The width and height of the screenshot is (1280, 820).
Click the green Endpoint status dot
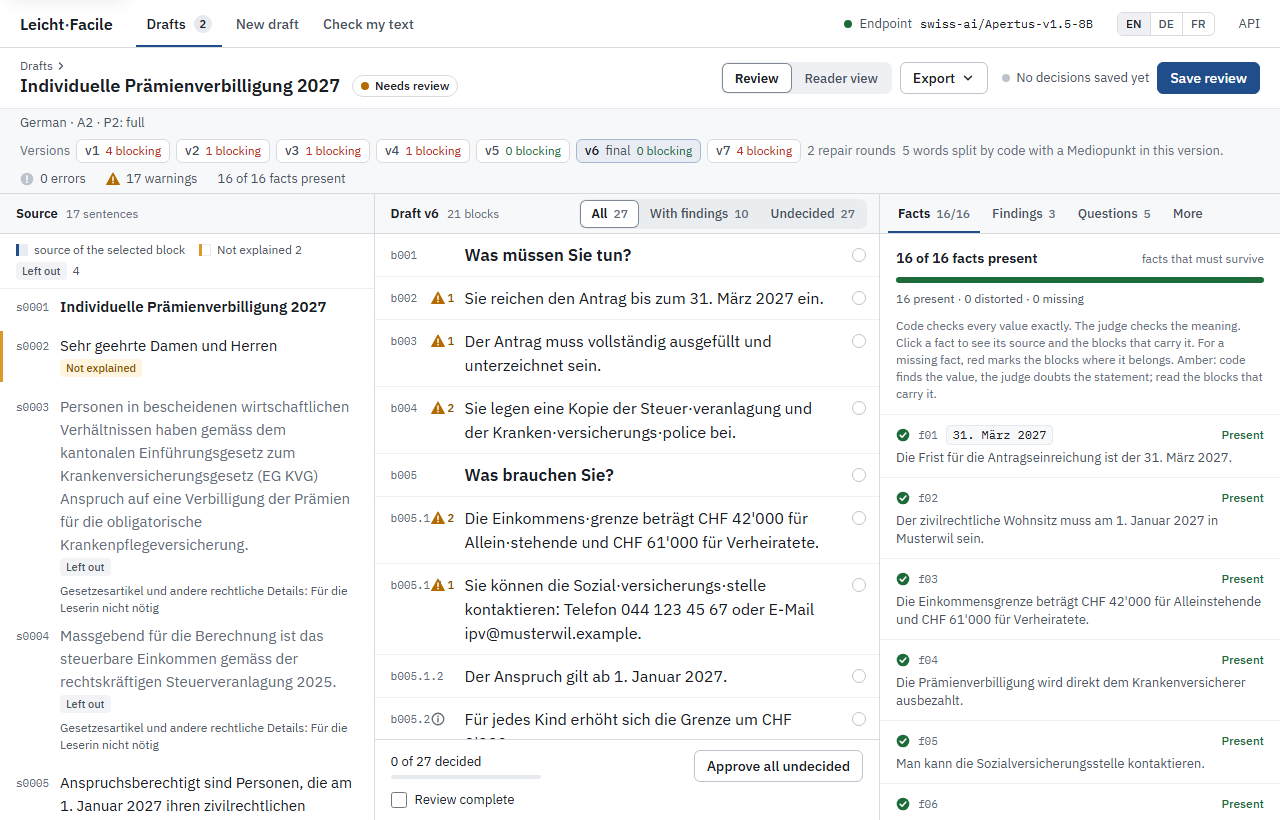(848, 24)
